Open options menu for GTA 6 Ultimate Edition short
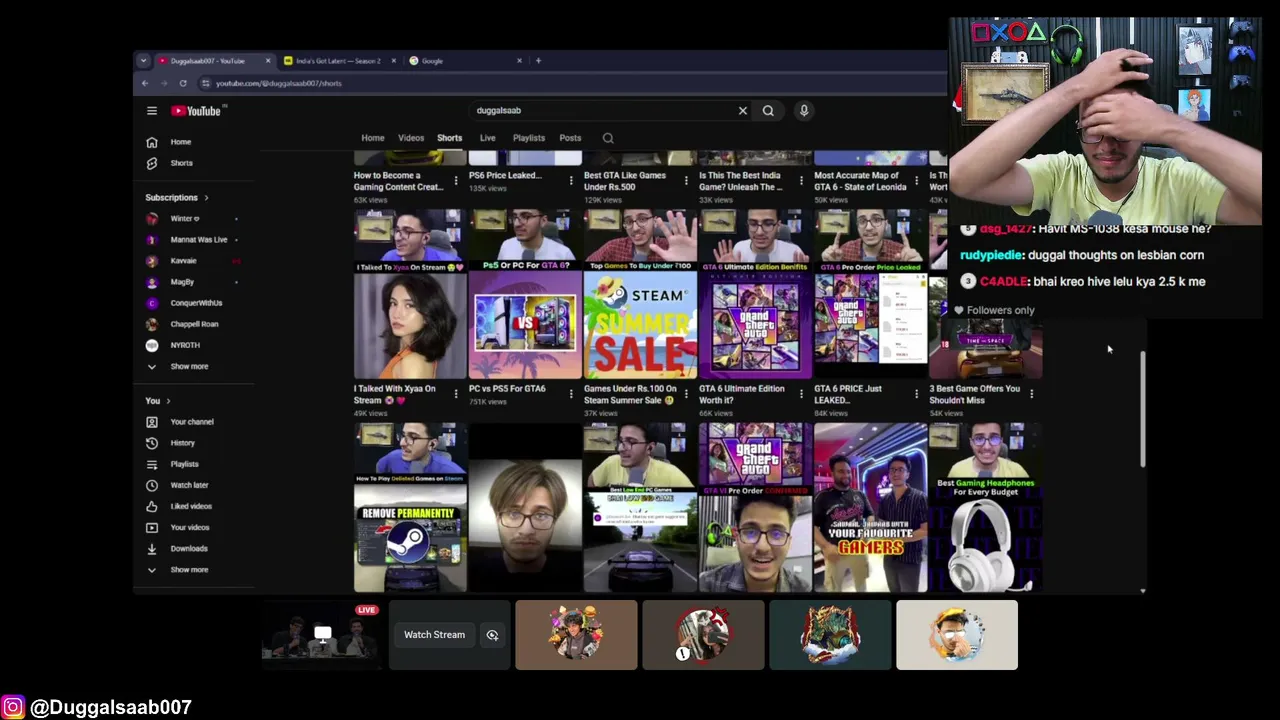 [801, 394]
